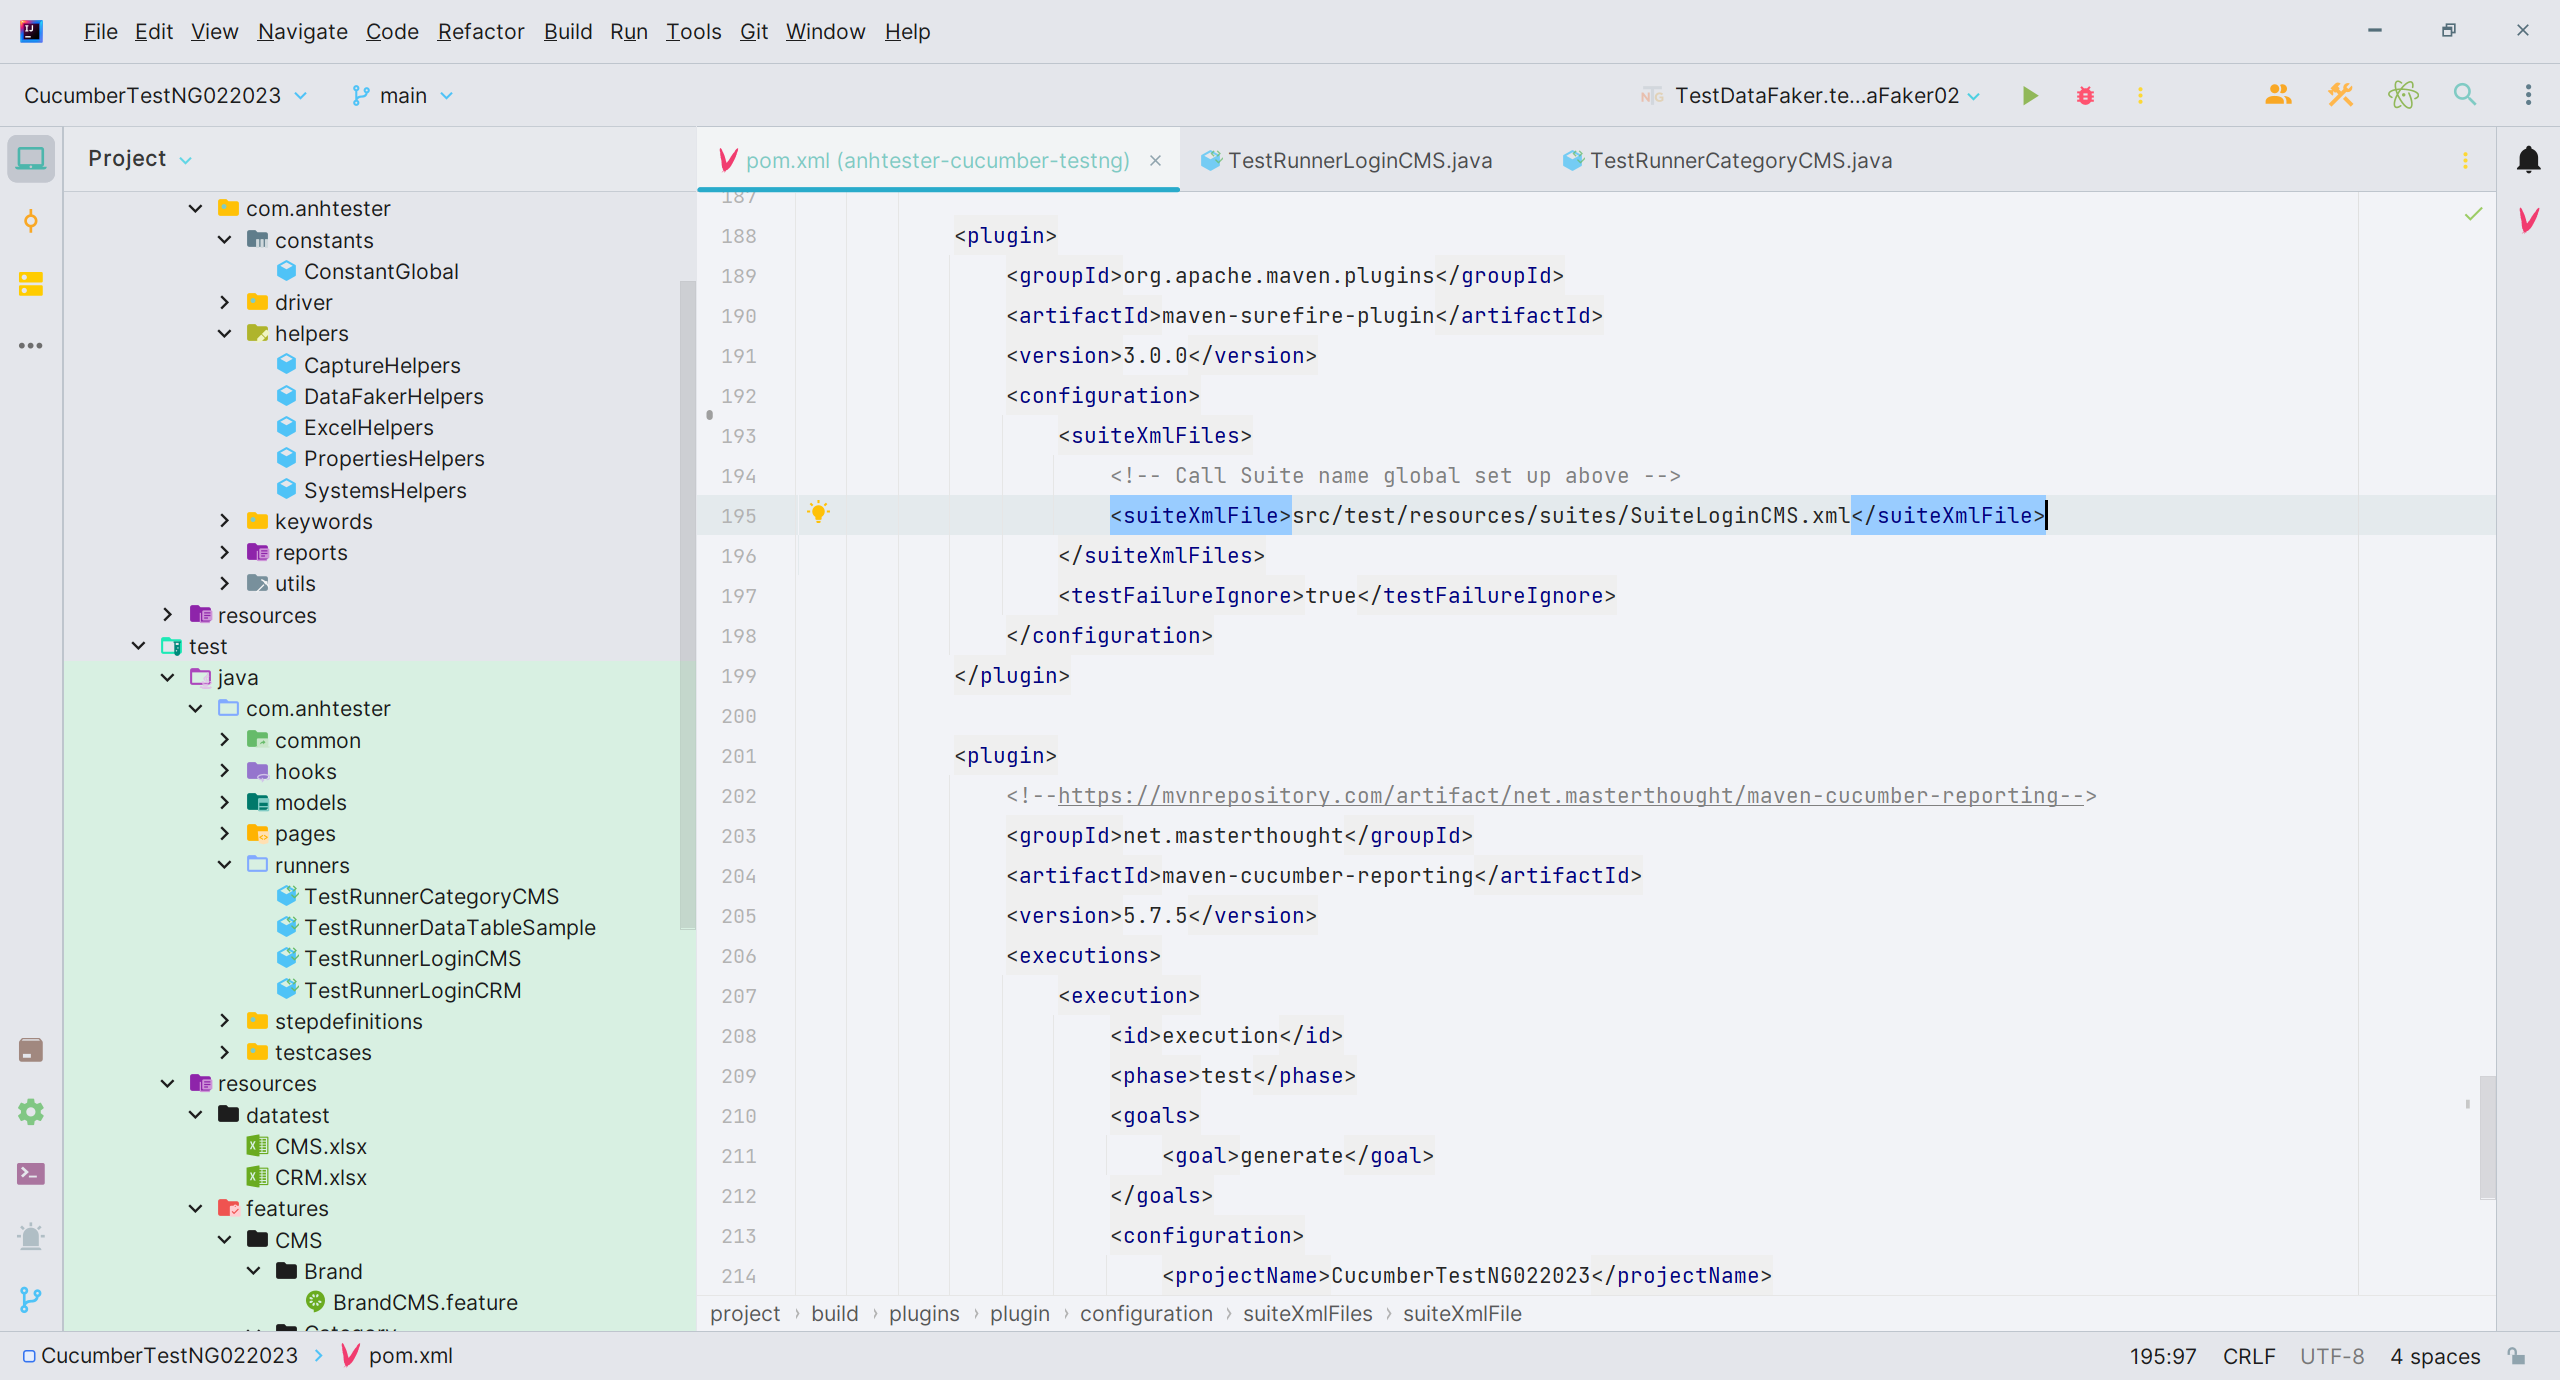Open the atom plugin icon in toolbar

tap(2403, 96)
